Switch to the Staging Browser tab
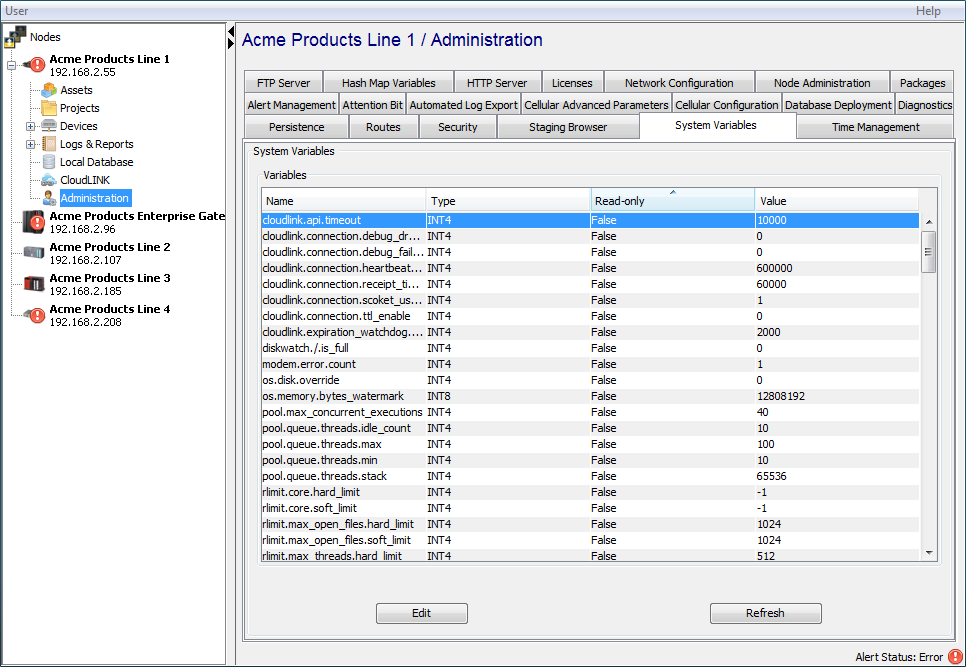Screen dimensions: 966x667 568,127
